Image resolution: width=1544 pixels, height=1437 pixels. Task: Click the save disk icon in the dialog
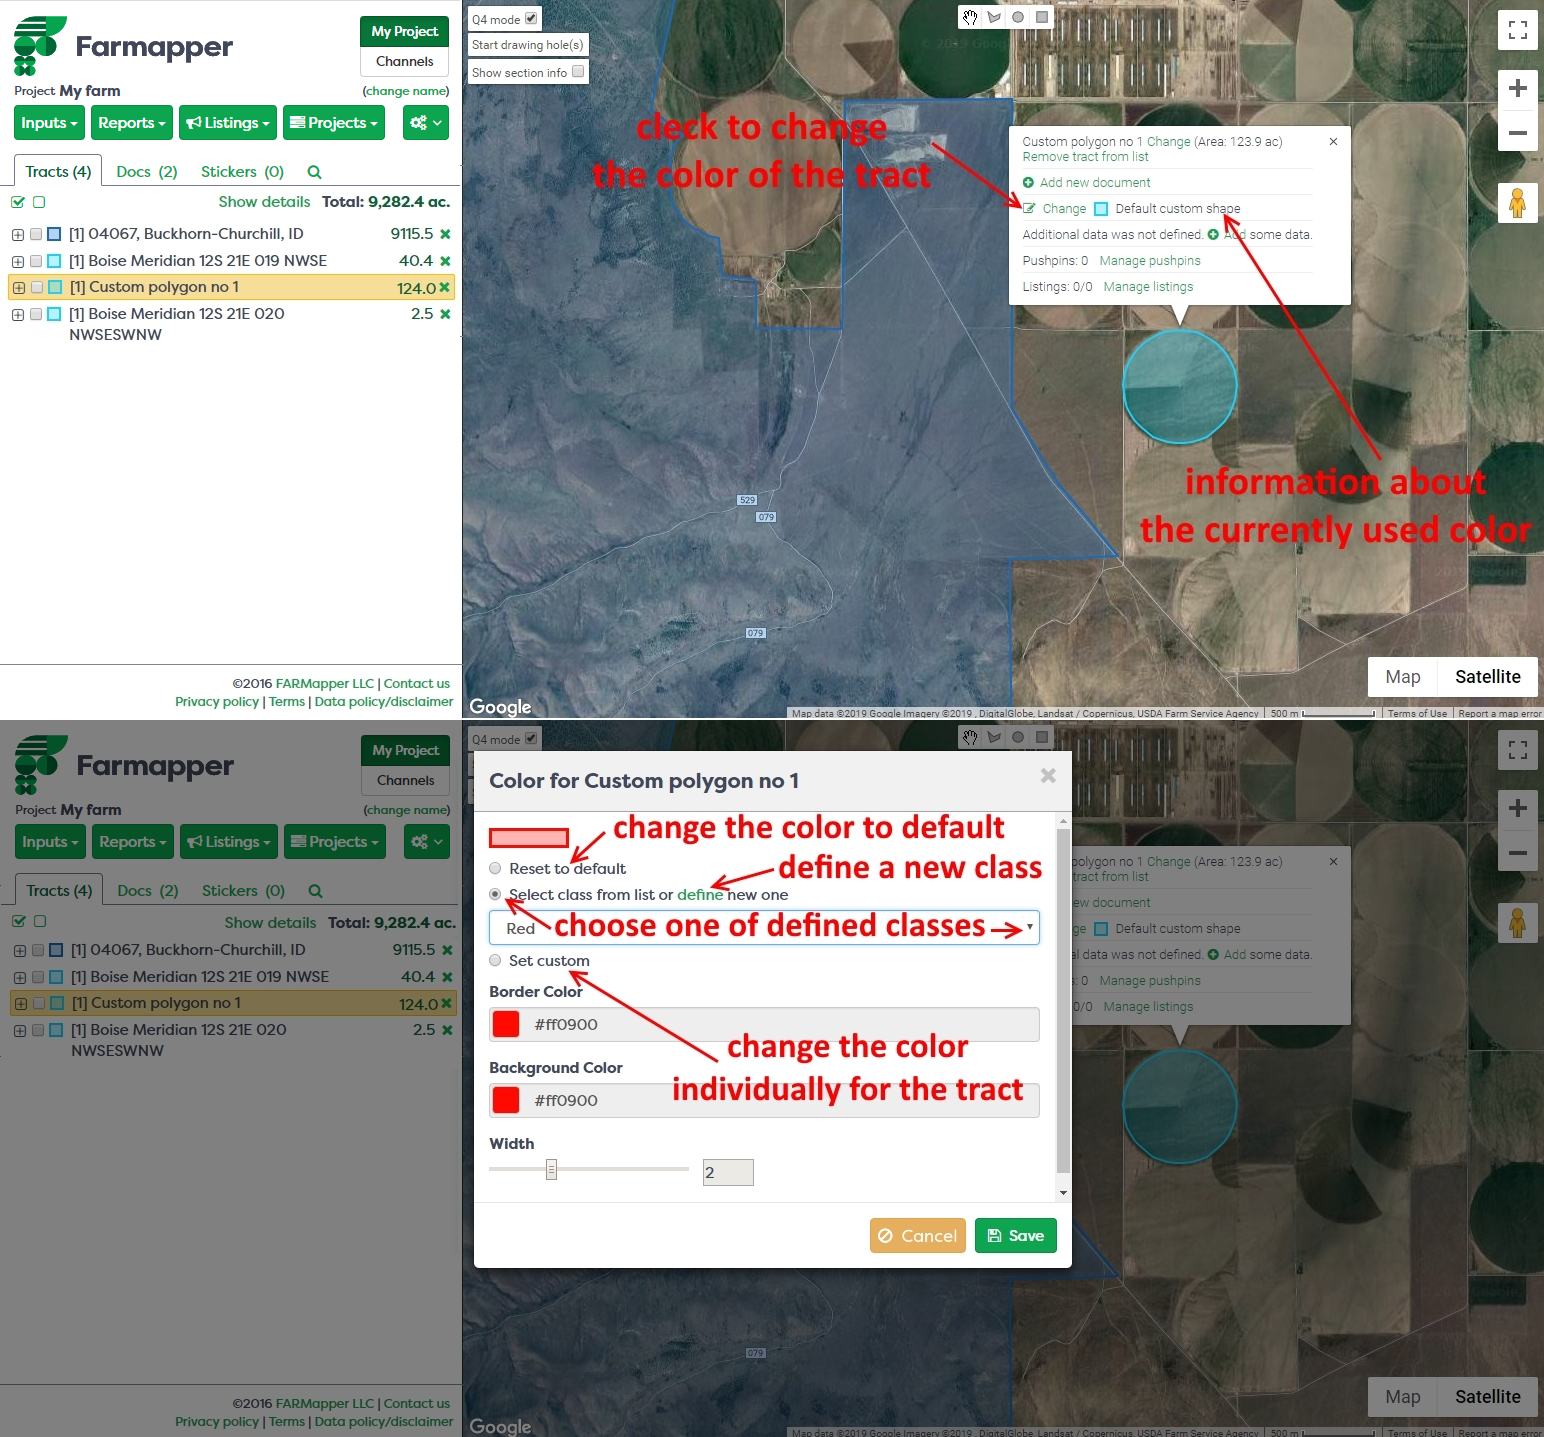pyautogui.click(x=994, y=1236)
